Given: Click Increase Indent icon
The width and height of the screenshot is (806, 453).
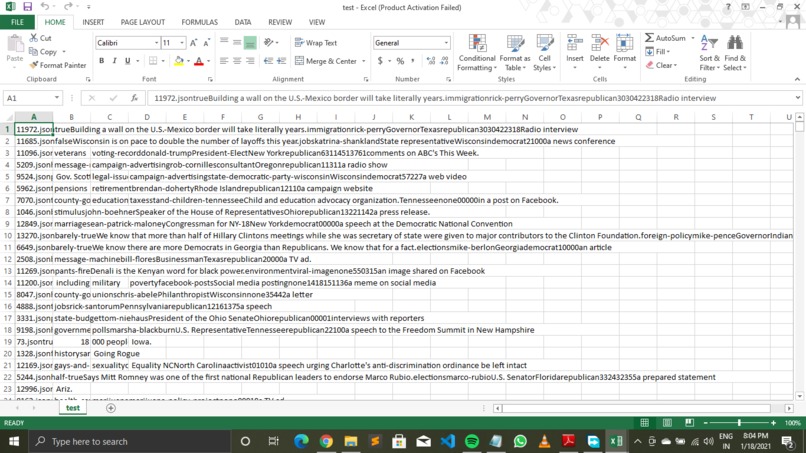Looking at the screenshot, I should click(281, 61).
